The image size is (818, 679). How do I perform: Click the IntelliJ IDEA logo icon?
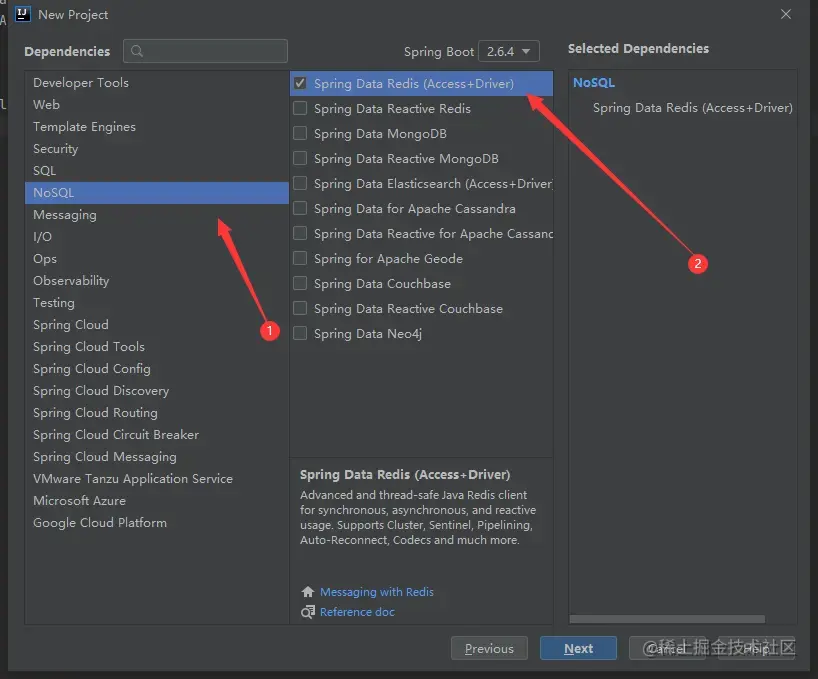click(22, 14)
